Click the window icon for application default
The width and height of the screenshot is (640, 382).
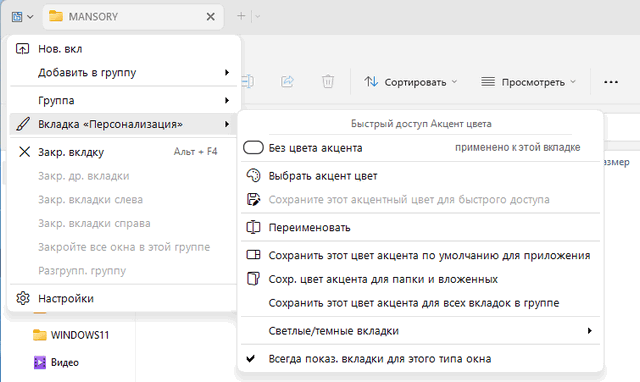(x=253, y=255)
